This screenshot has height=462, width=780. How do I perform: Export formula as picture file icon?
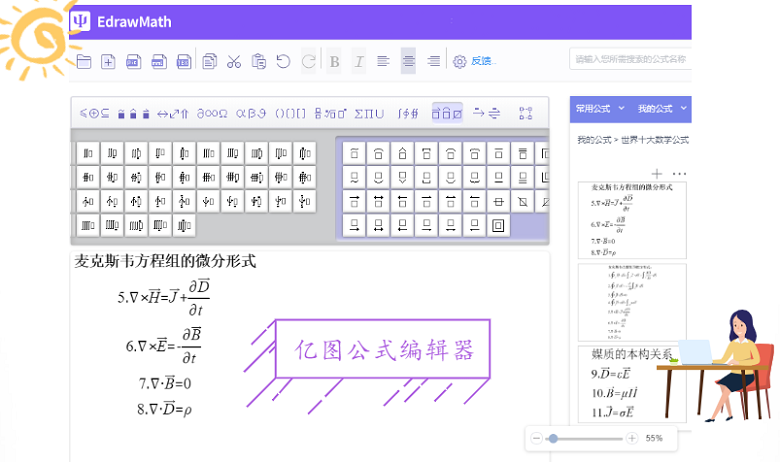[133, 61]
